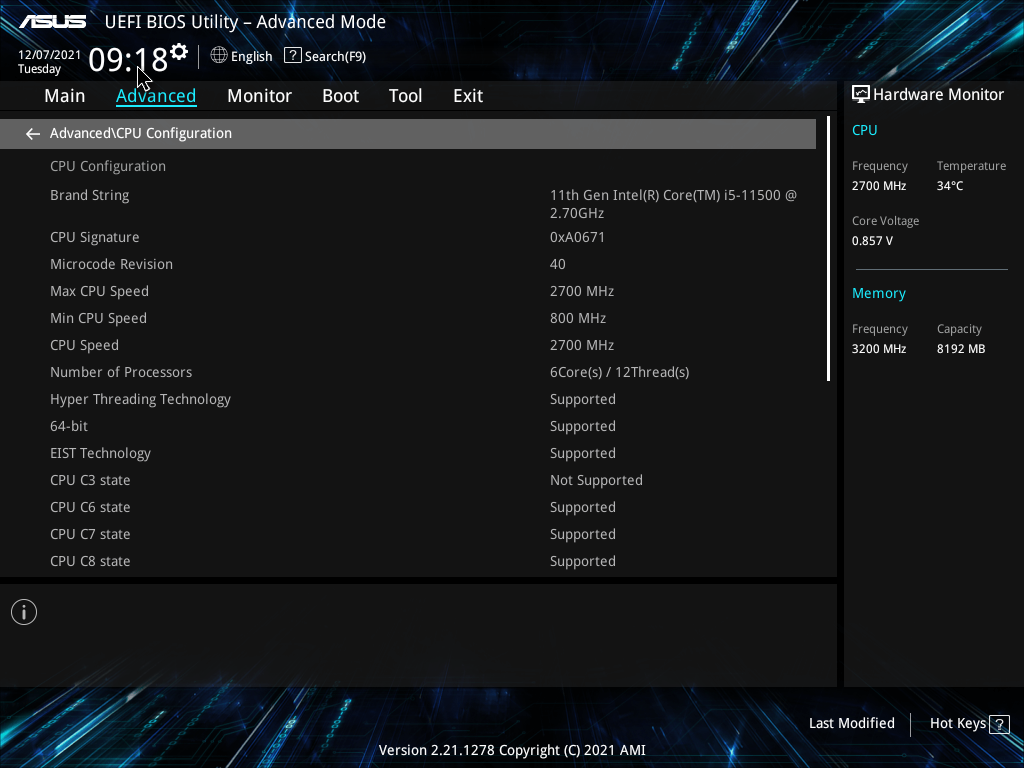Click the 09:18 clock display
1024x768 pixels.
pyautogui.click(x=128, y=60)
